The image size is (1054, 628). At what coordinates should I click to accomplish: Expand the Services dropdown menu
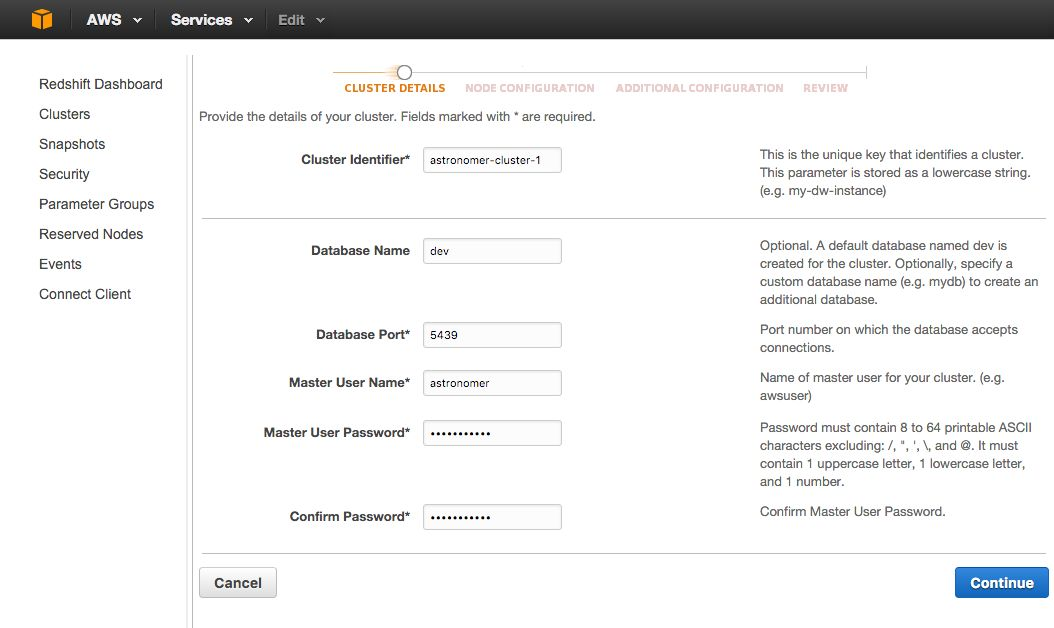[210, 20]
